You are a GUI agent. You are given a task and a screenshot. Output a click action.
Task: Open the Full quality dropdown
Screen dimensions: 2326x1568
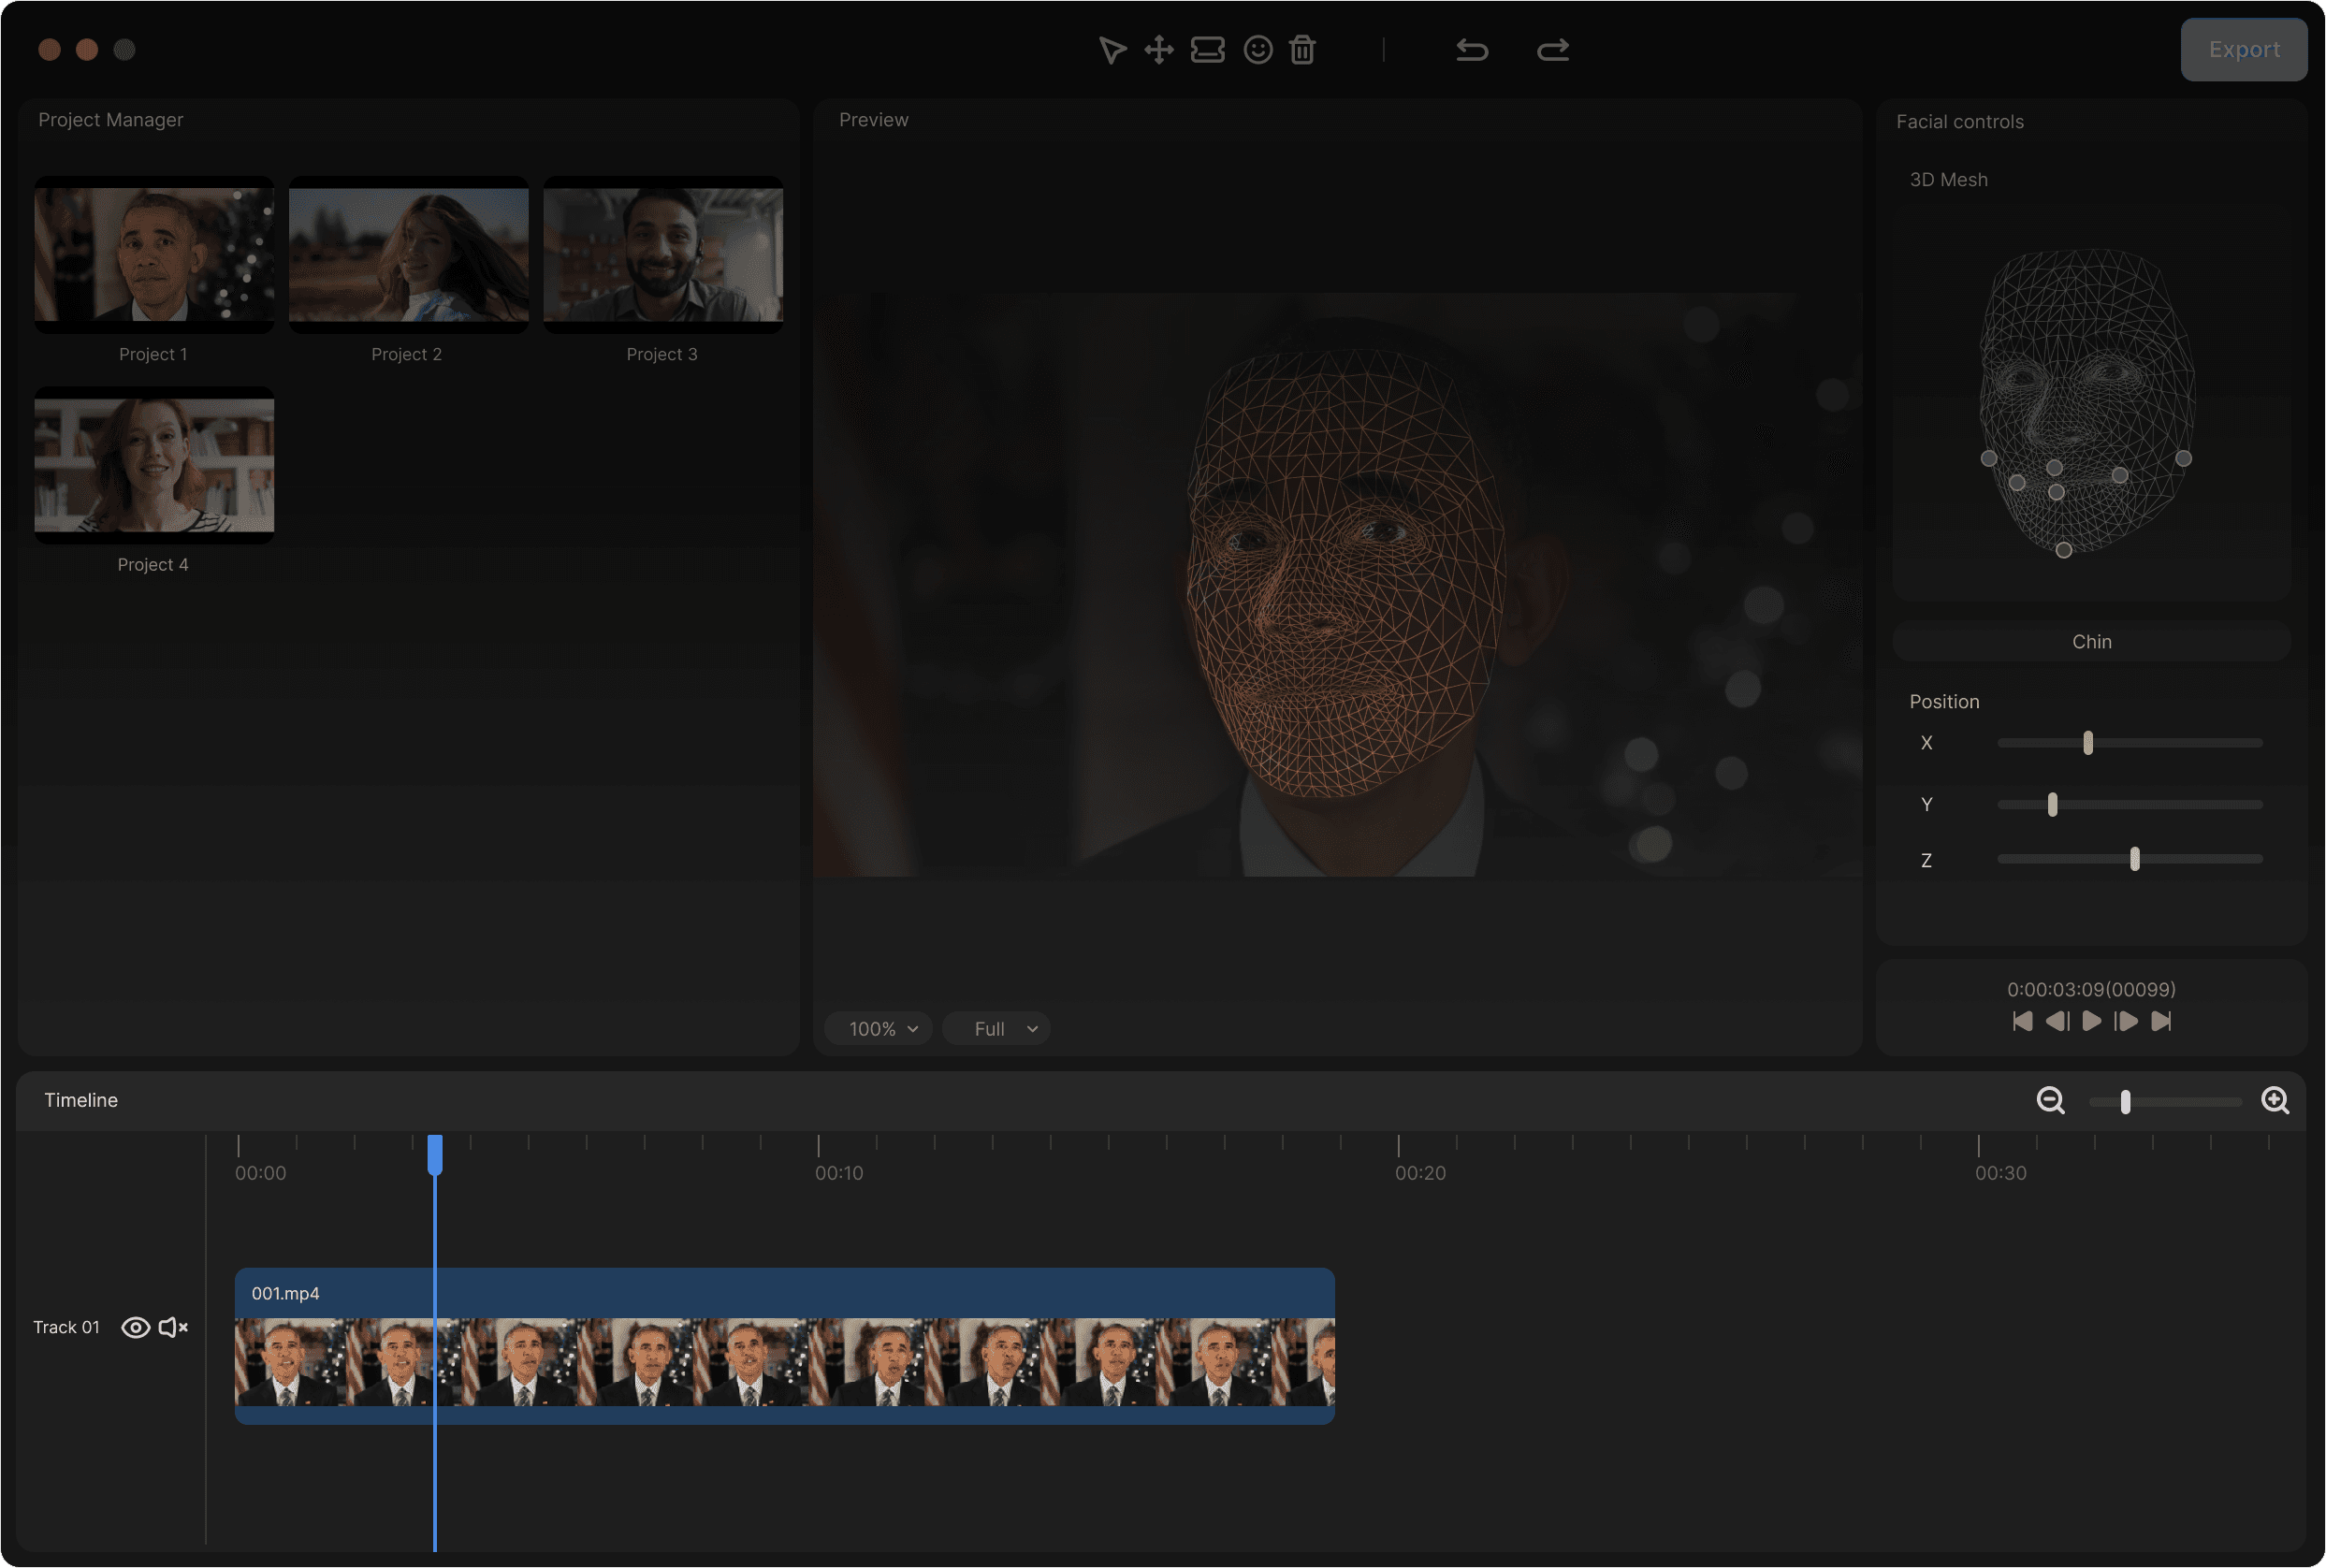pyautogui.click(x=997, y=1029)
